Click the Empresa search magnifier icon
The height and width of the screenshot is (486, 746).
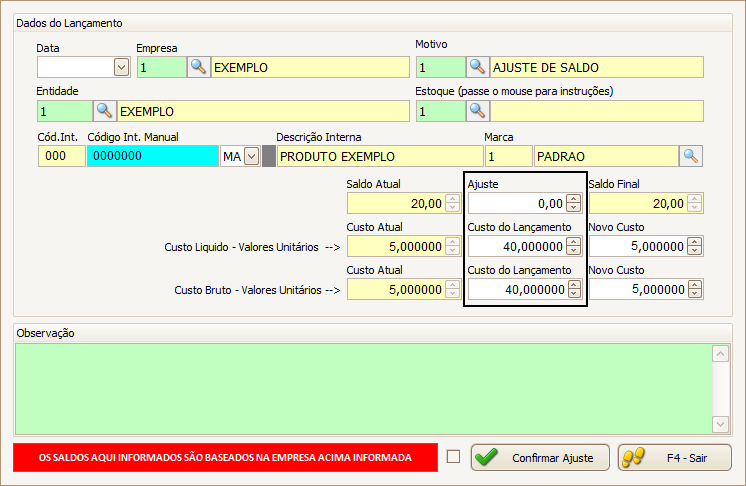pos(199,67)
